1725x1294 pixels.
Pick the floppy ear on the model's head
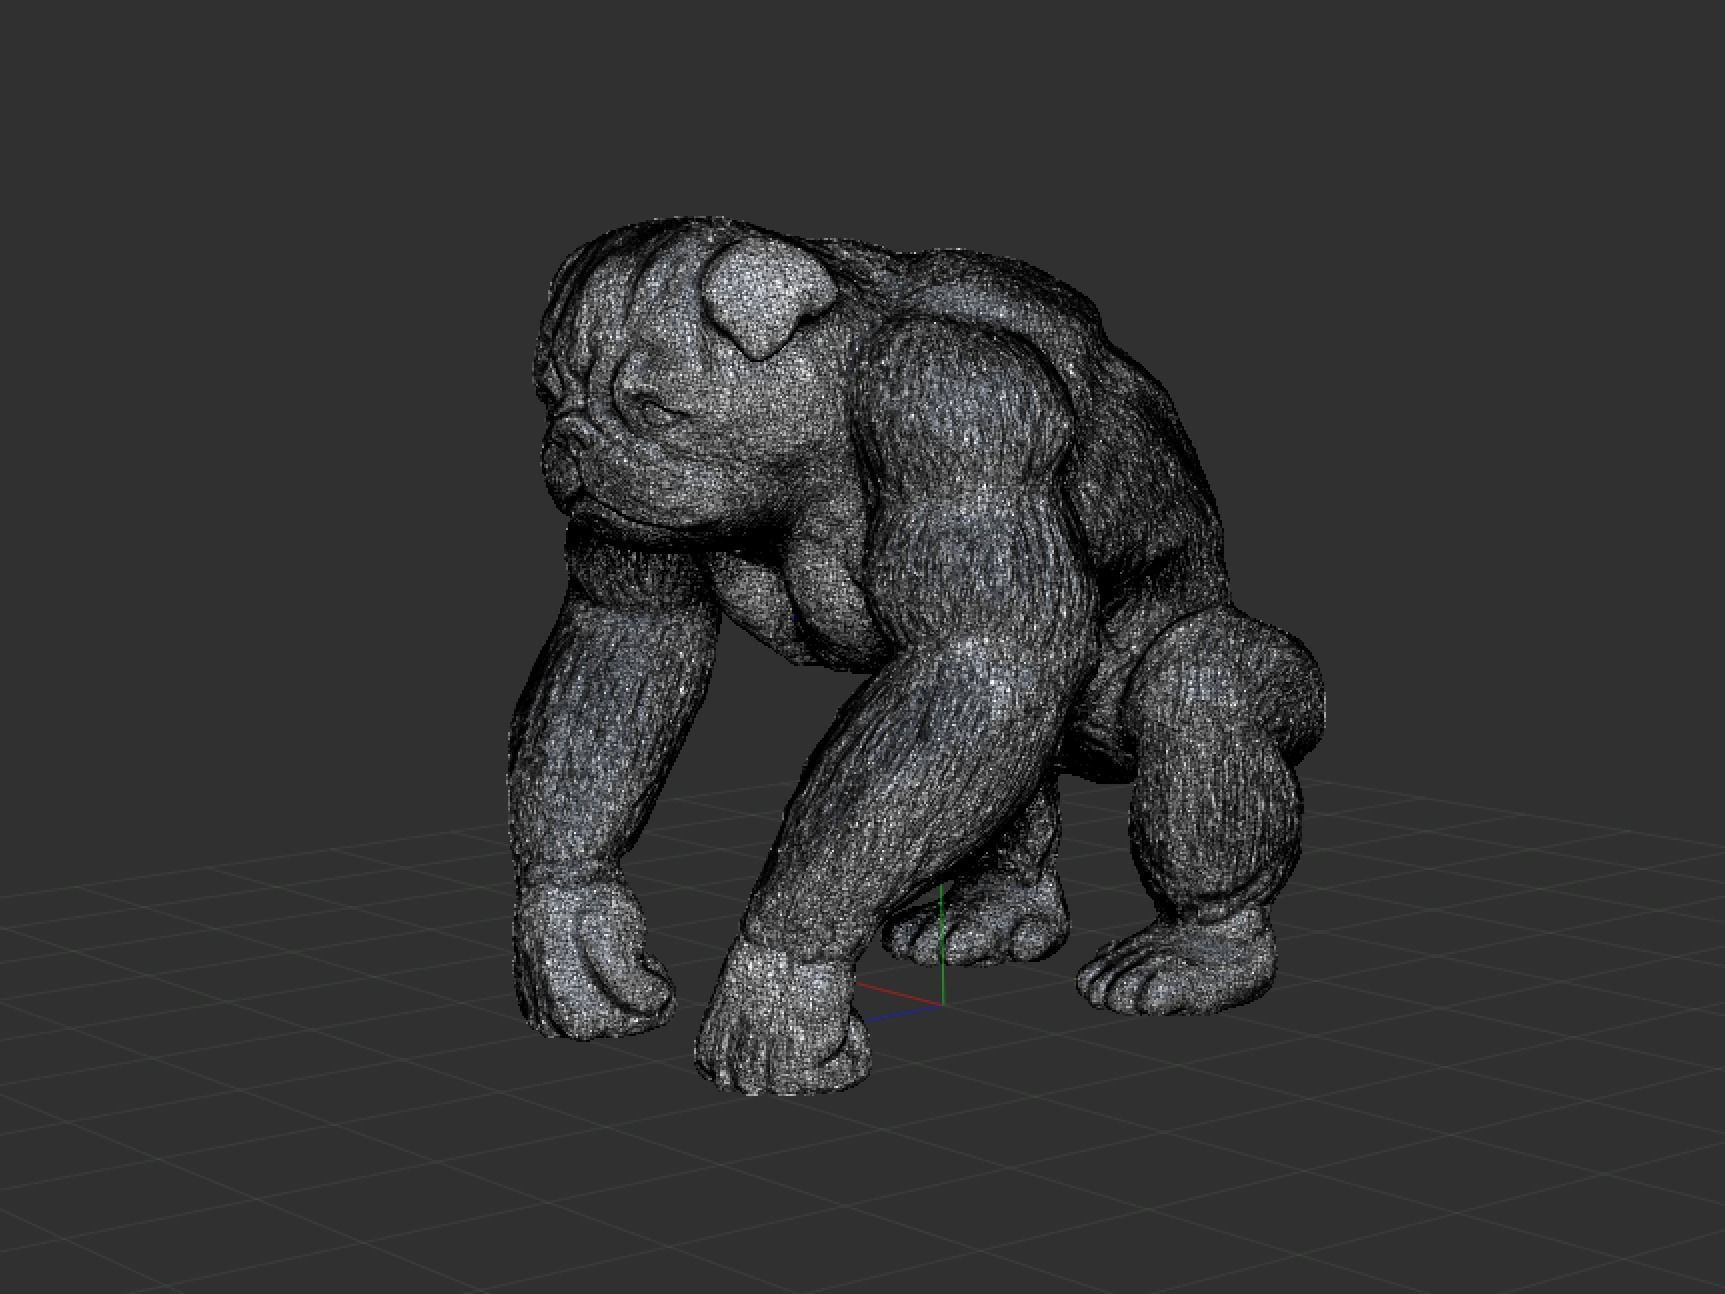point(766,298)
